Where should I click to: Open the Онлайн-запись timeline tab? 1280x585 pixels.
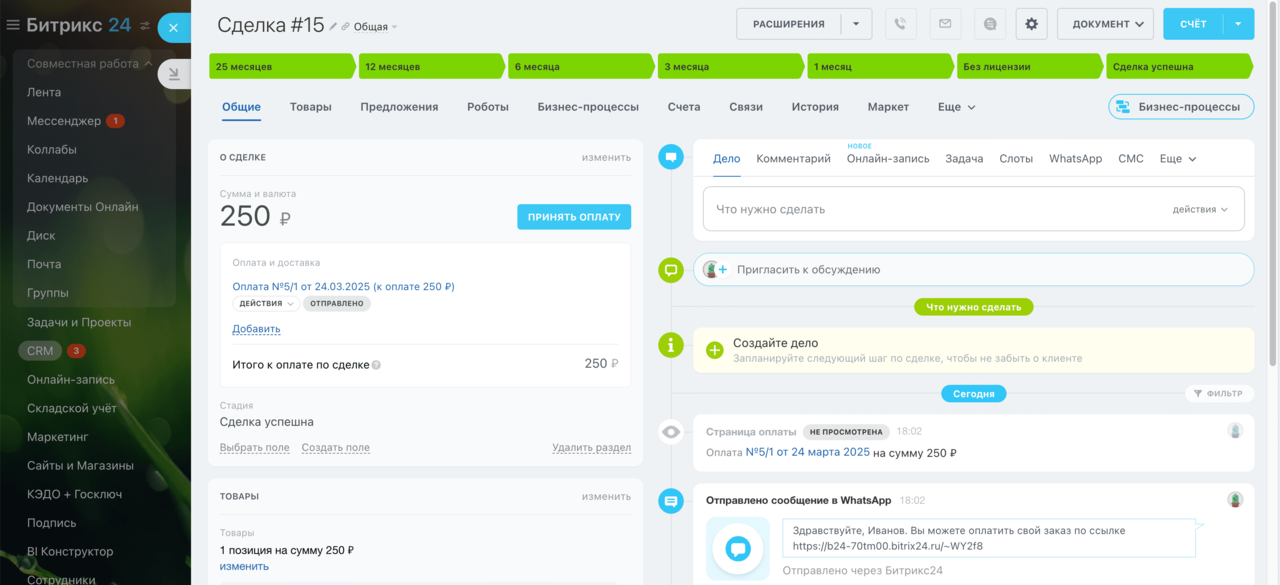coord(888,159)
